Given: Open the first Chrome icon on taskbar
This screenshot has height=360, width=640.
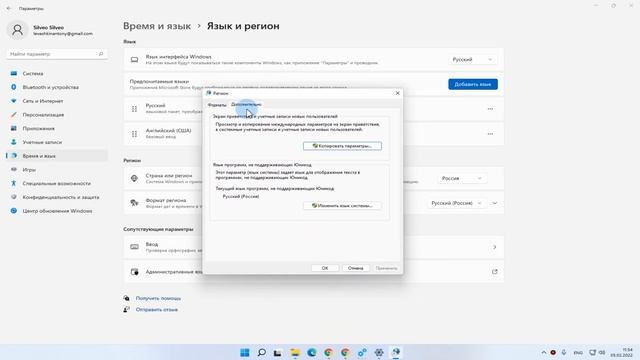Looking at the screenshot, I should tap(329, 353).
